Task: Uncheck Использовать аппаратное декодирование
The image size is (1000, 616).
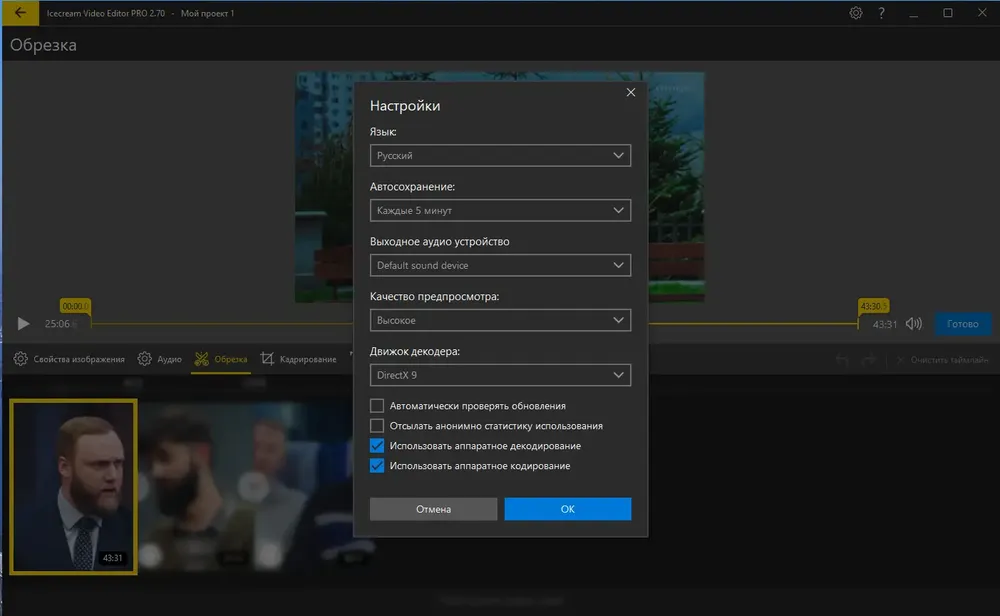Action: coord(377,446)
